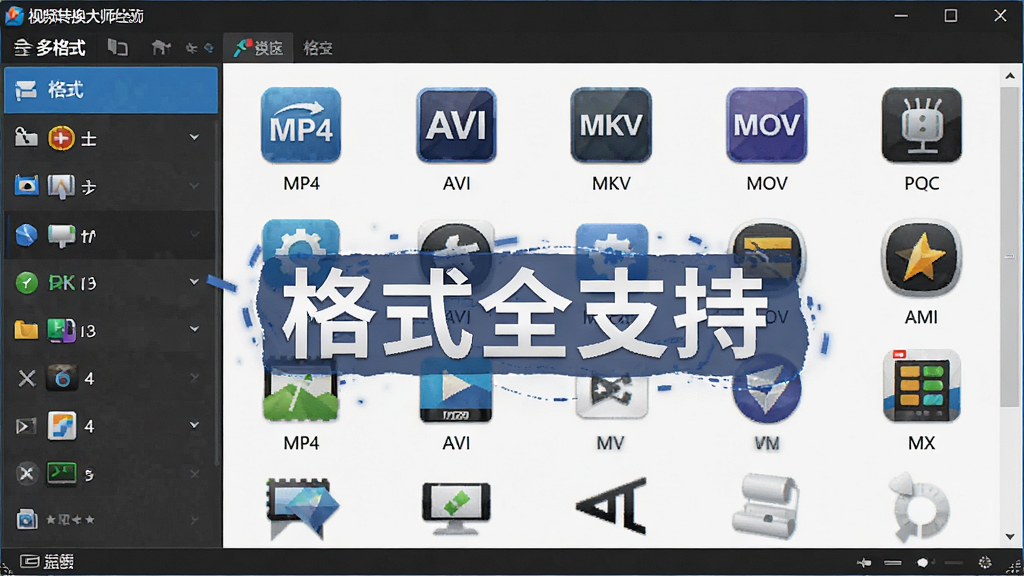The width and height of the screenshot is (1024, 576).
Task: Switch to the tab with the red pin icon
Action: coord(259,48)
